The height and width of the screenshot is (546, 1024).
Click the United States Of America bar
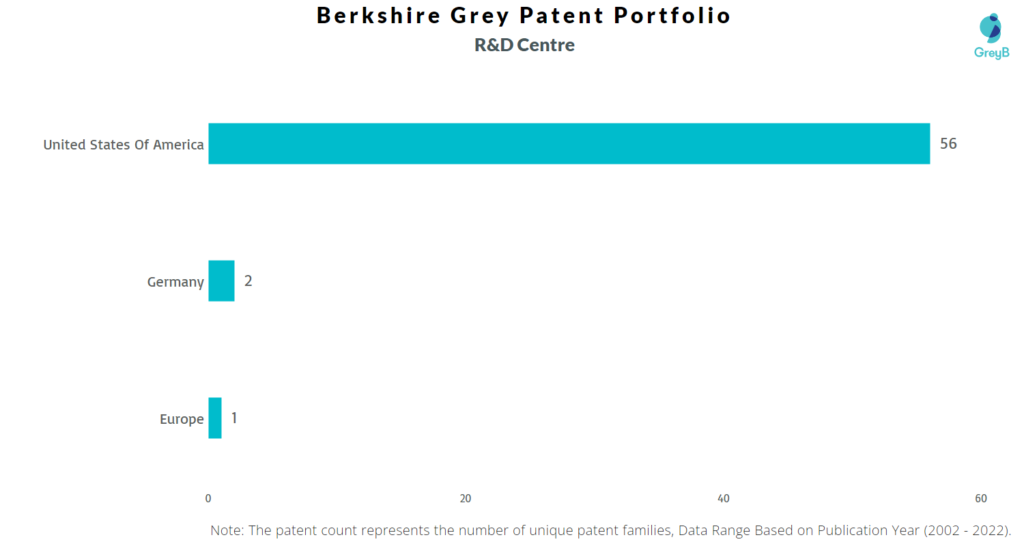568,144
